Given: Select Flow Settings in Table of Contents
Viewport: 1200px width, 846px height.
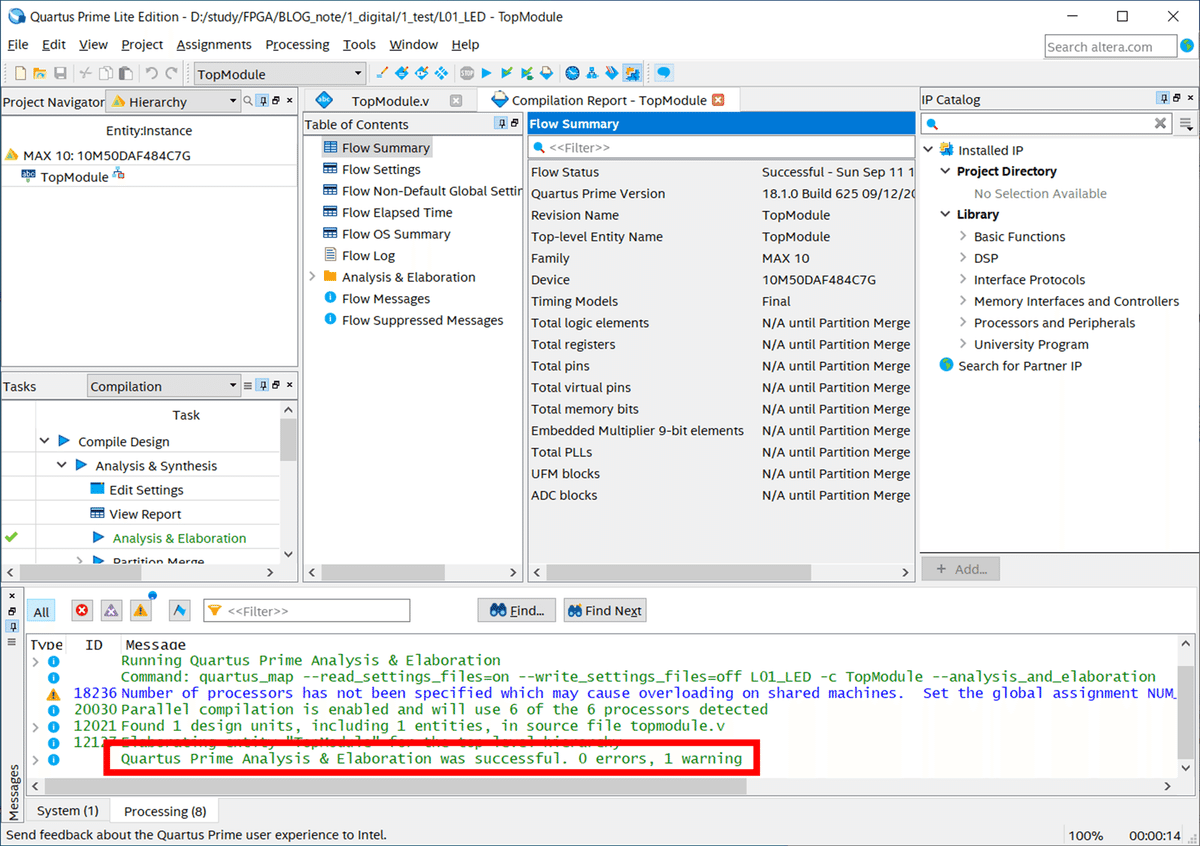Looking at the screenshot, I should pos(381,169).
